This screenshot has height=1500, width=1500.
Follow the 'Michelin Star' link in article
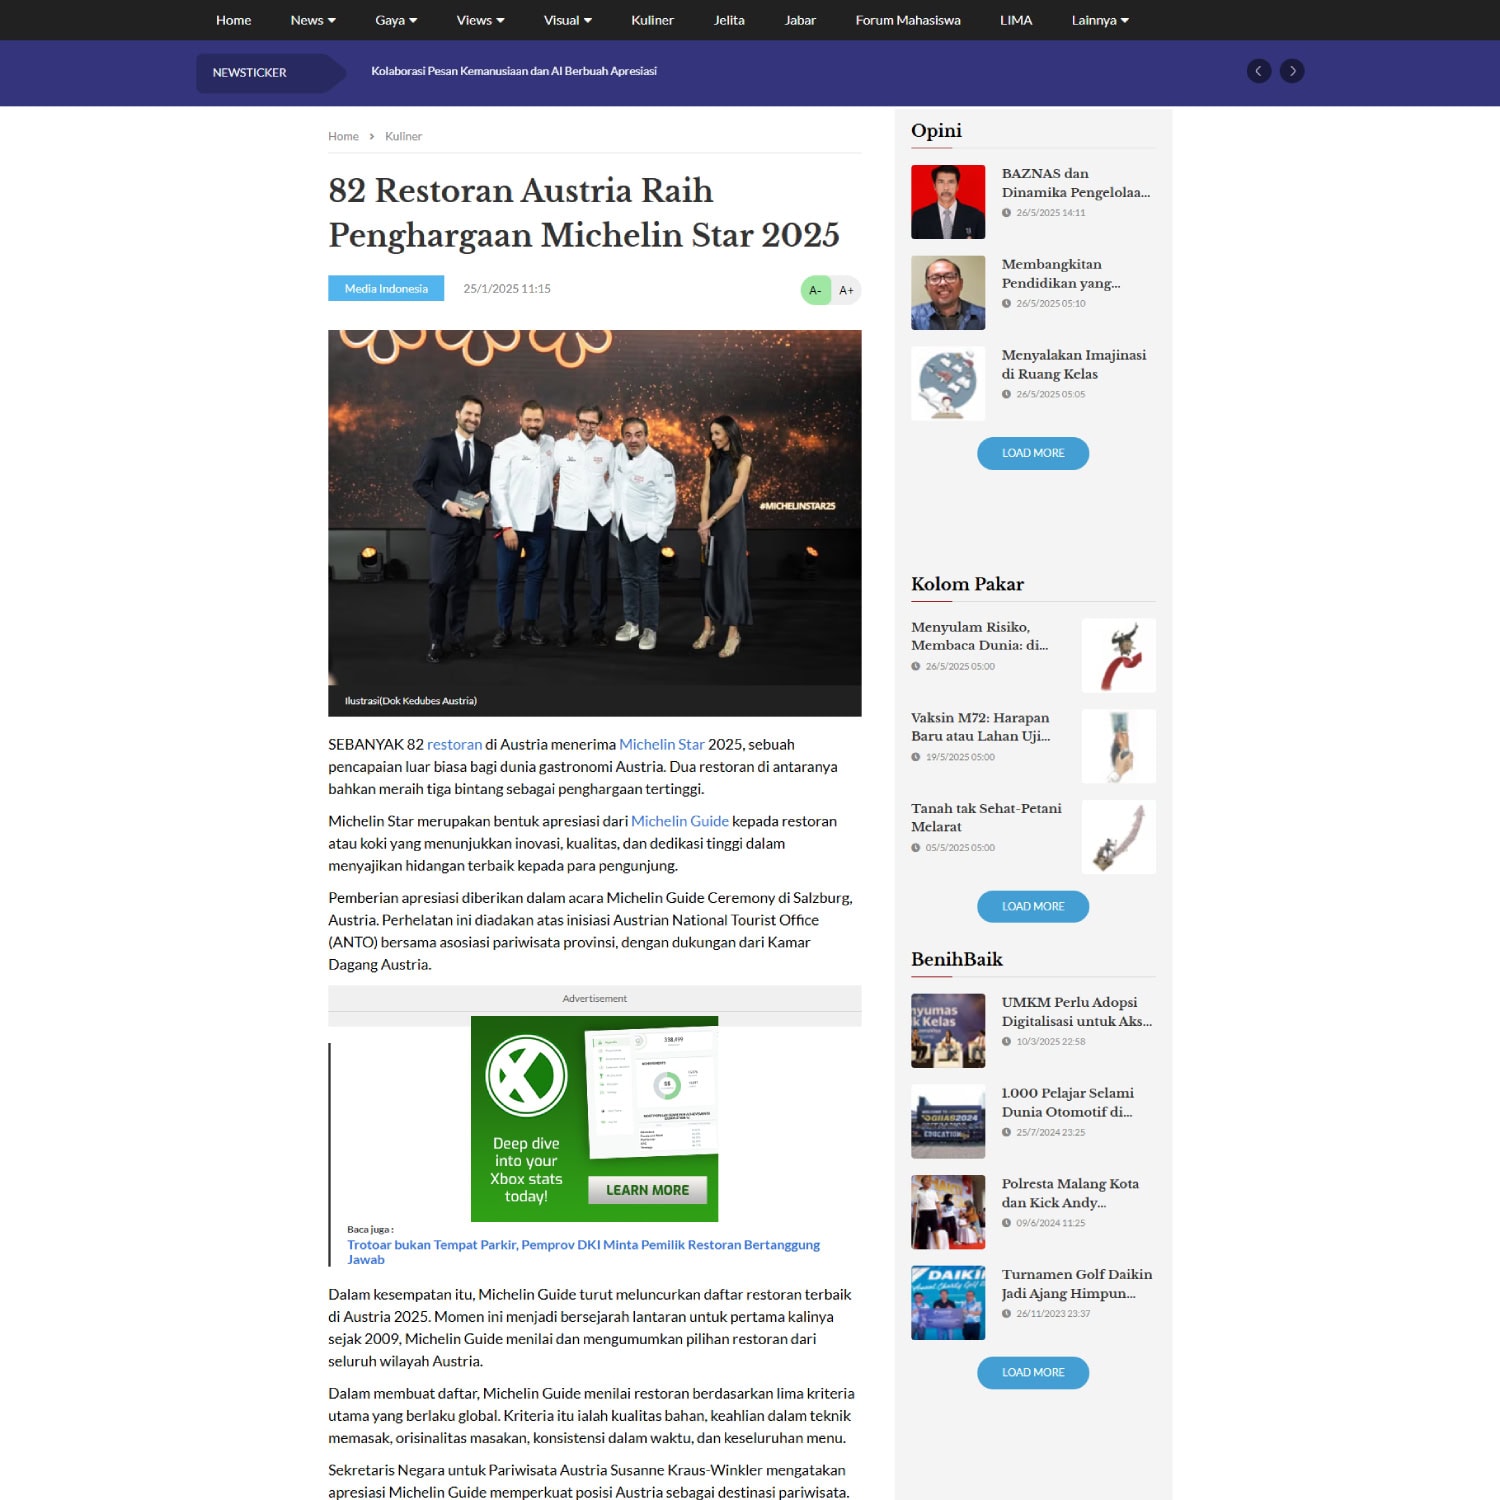(x=662, y=744)
